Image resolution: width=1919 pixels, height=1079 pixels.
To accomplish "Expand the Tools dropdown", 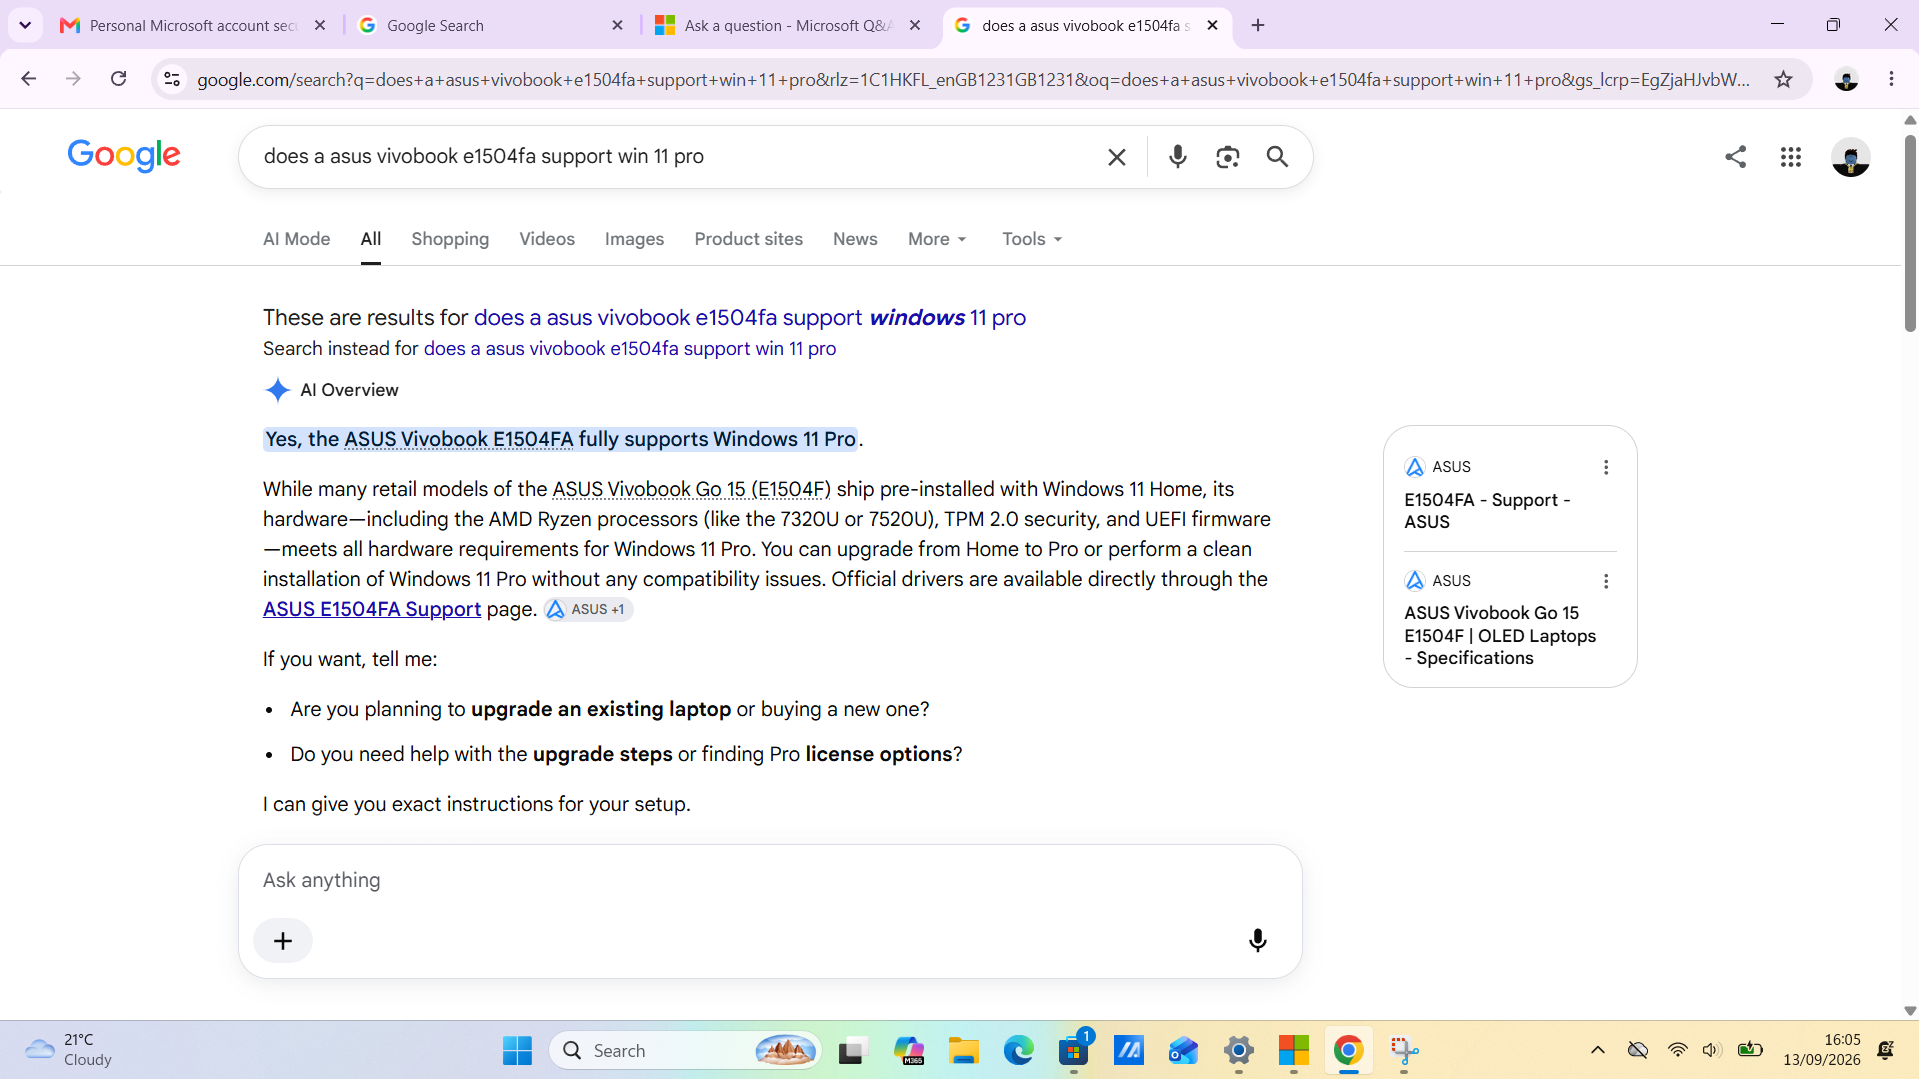I will click(1032, 239).
